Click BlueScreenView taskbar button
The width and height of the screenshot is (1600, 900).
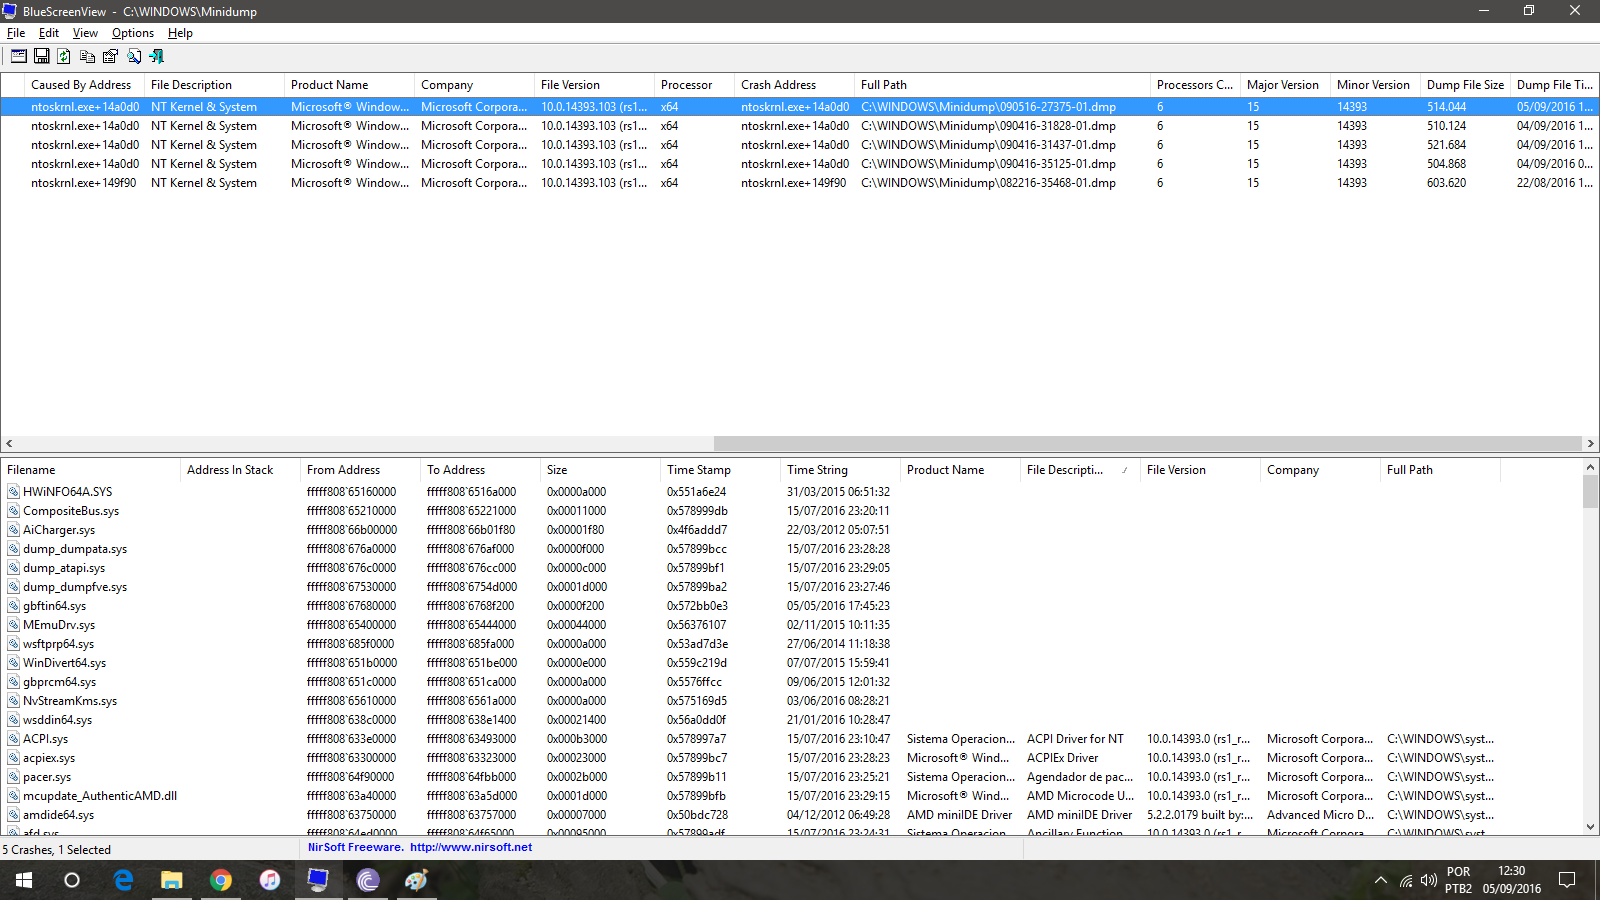point(318,880)
